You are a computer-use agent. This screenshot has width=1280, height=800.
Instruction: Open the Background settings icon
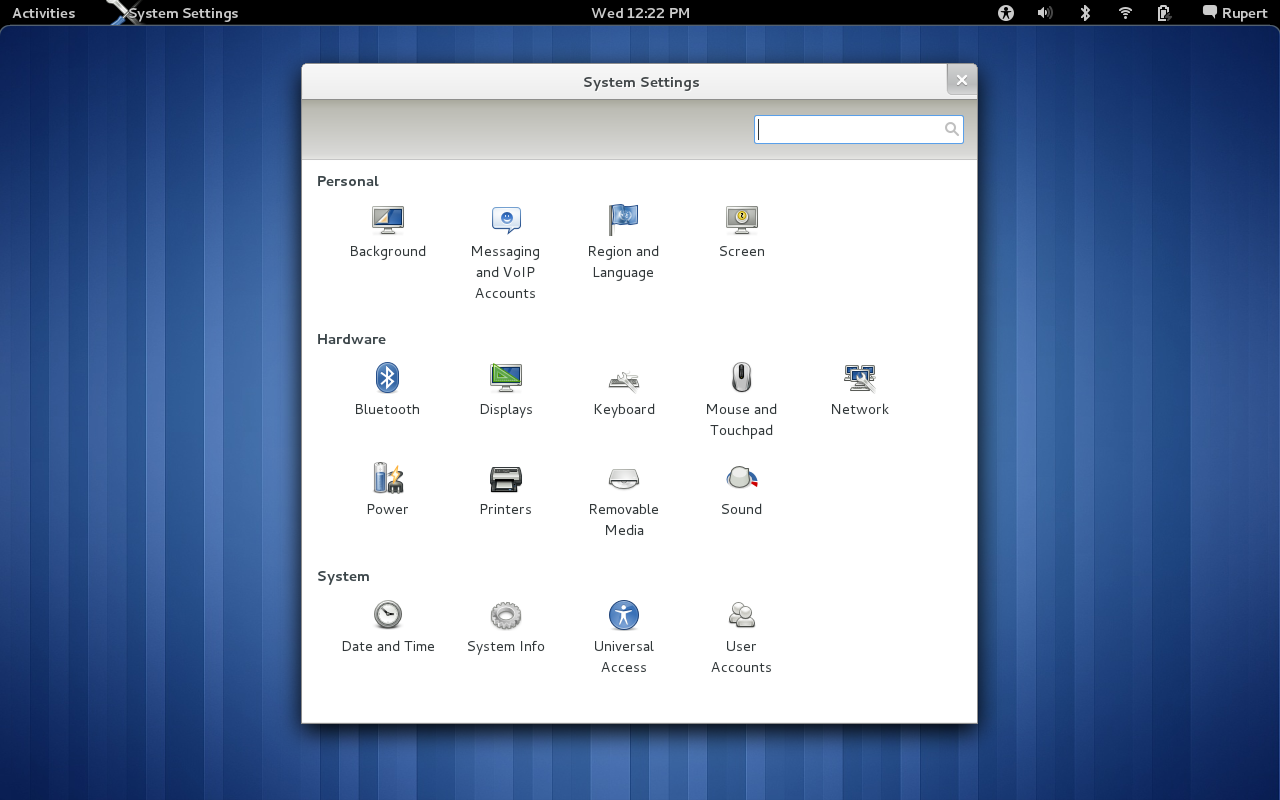pos(387,220)
